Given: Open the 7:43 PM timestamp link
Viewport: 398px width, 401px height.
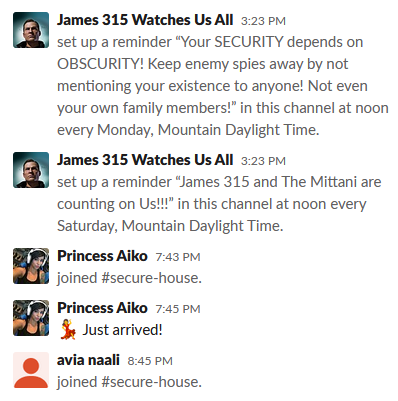Looking at the screenshot, I should (x=178, y=257).
